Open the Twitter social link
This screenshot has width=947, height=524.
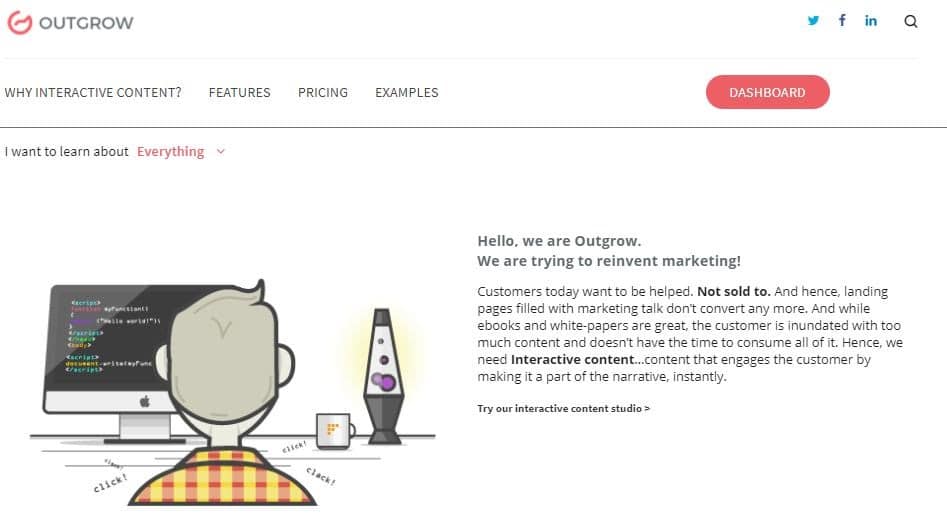point(813,21)
